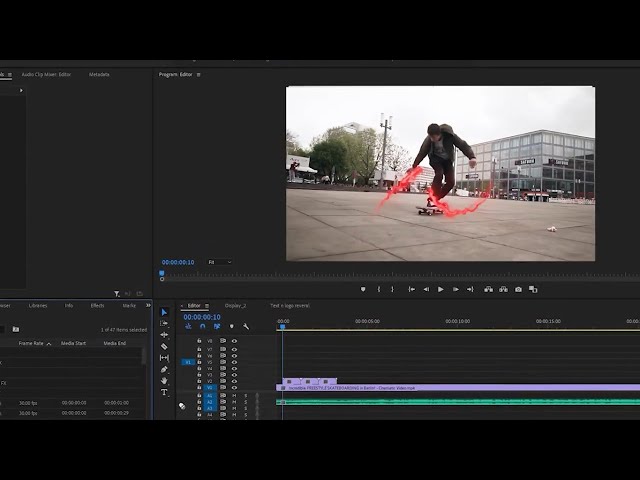Viewport: 640px width, 480px height.
Task: Select the green audio clip on A2
Action: pos(458,402)
